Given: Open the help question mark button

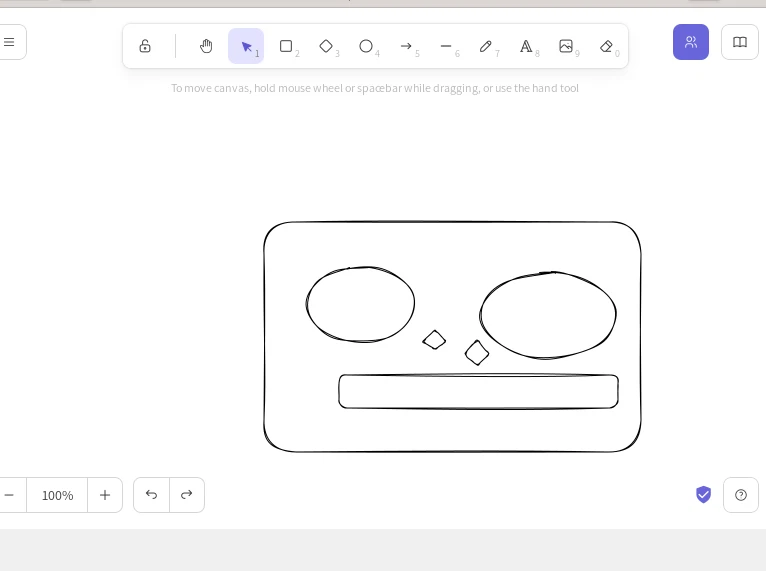Looking at the screenshot, I should click(x=741, y=495).
